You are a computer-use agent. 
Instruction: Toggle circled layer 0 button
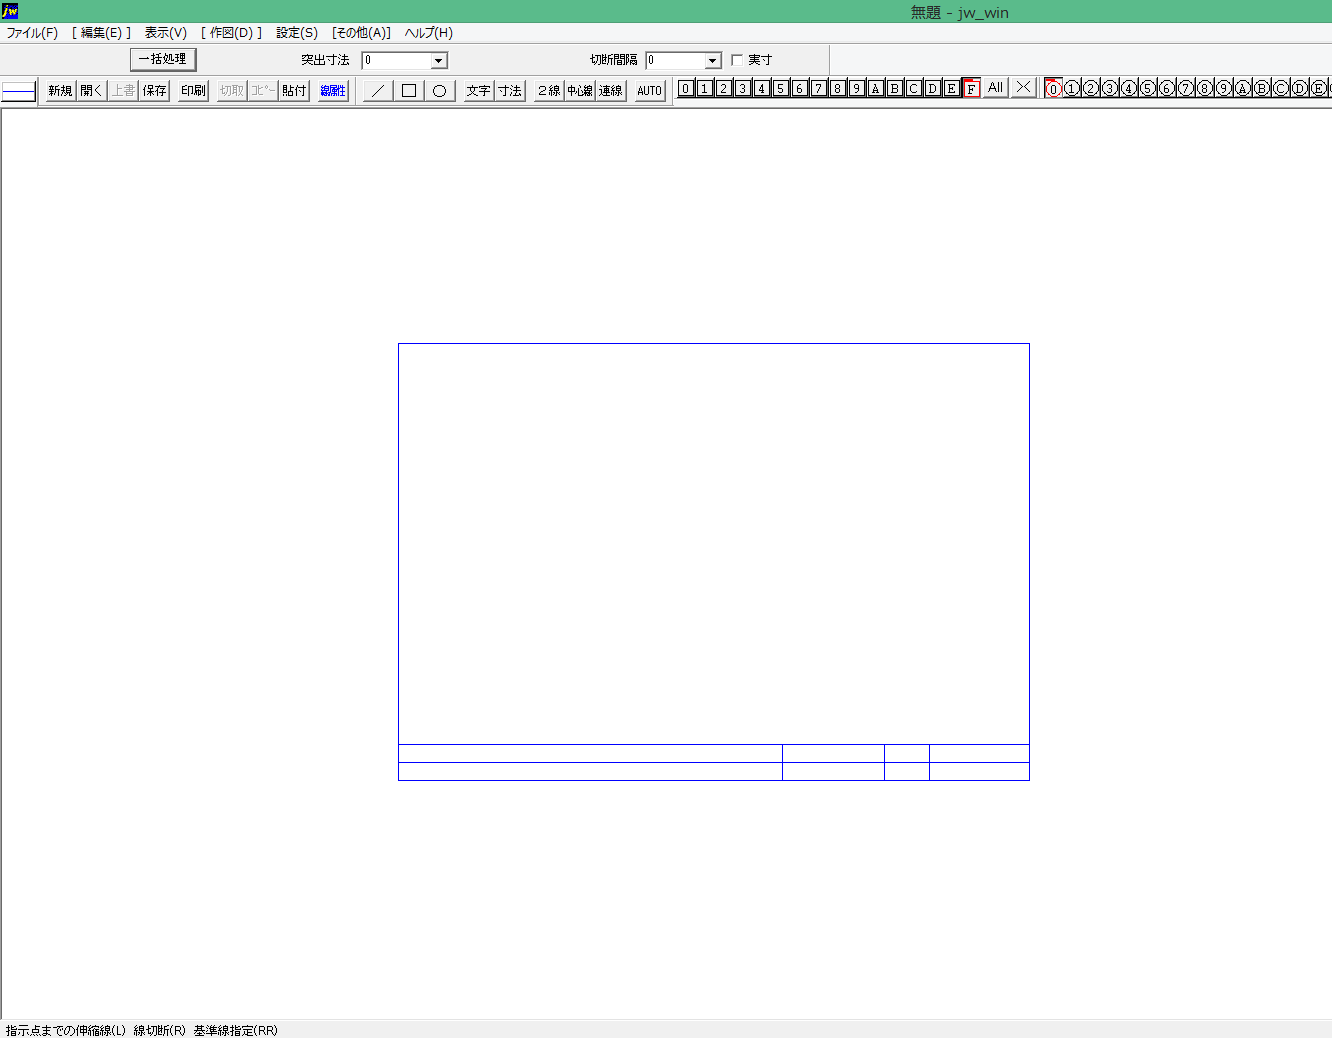pos(1053,88)
